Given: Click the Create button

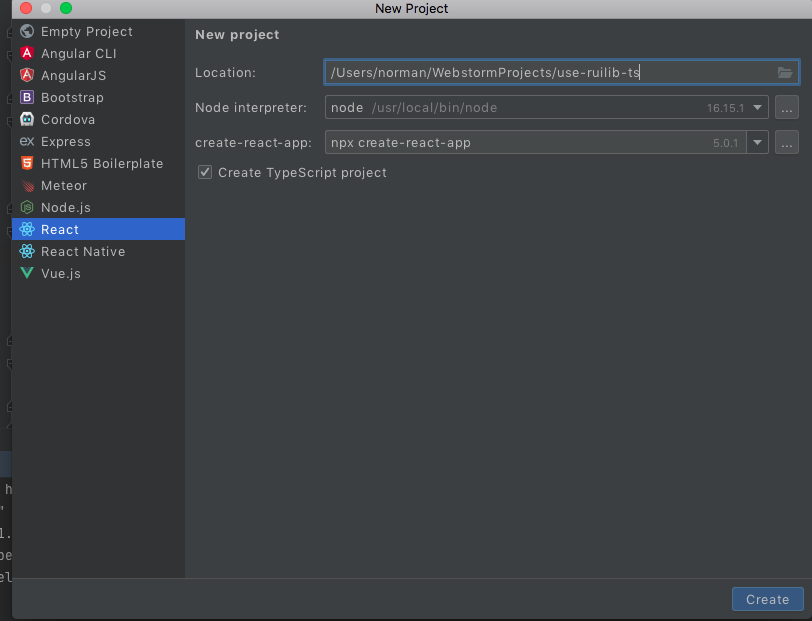Looking at the screenshot, I should point(767,599).
